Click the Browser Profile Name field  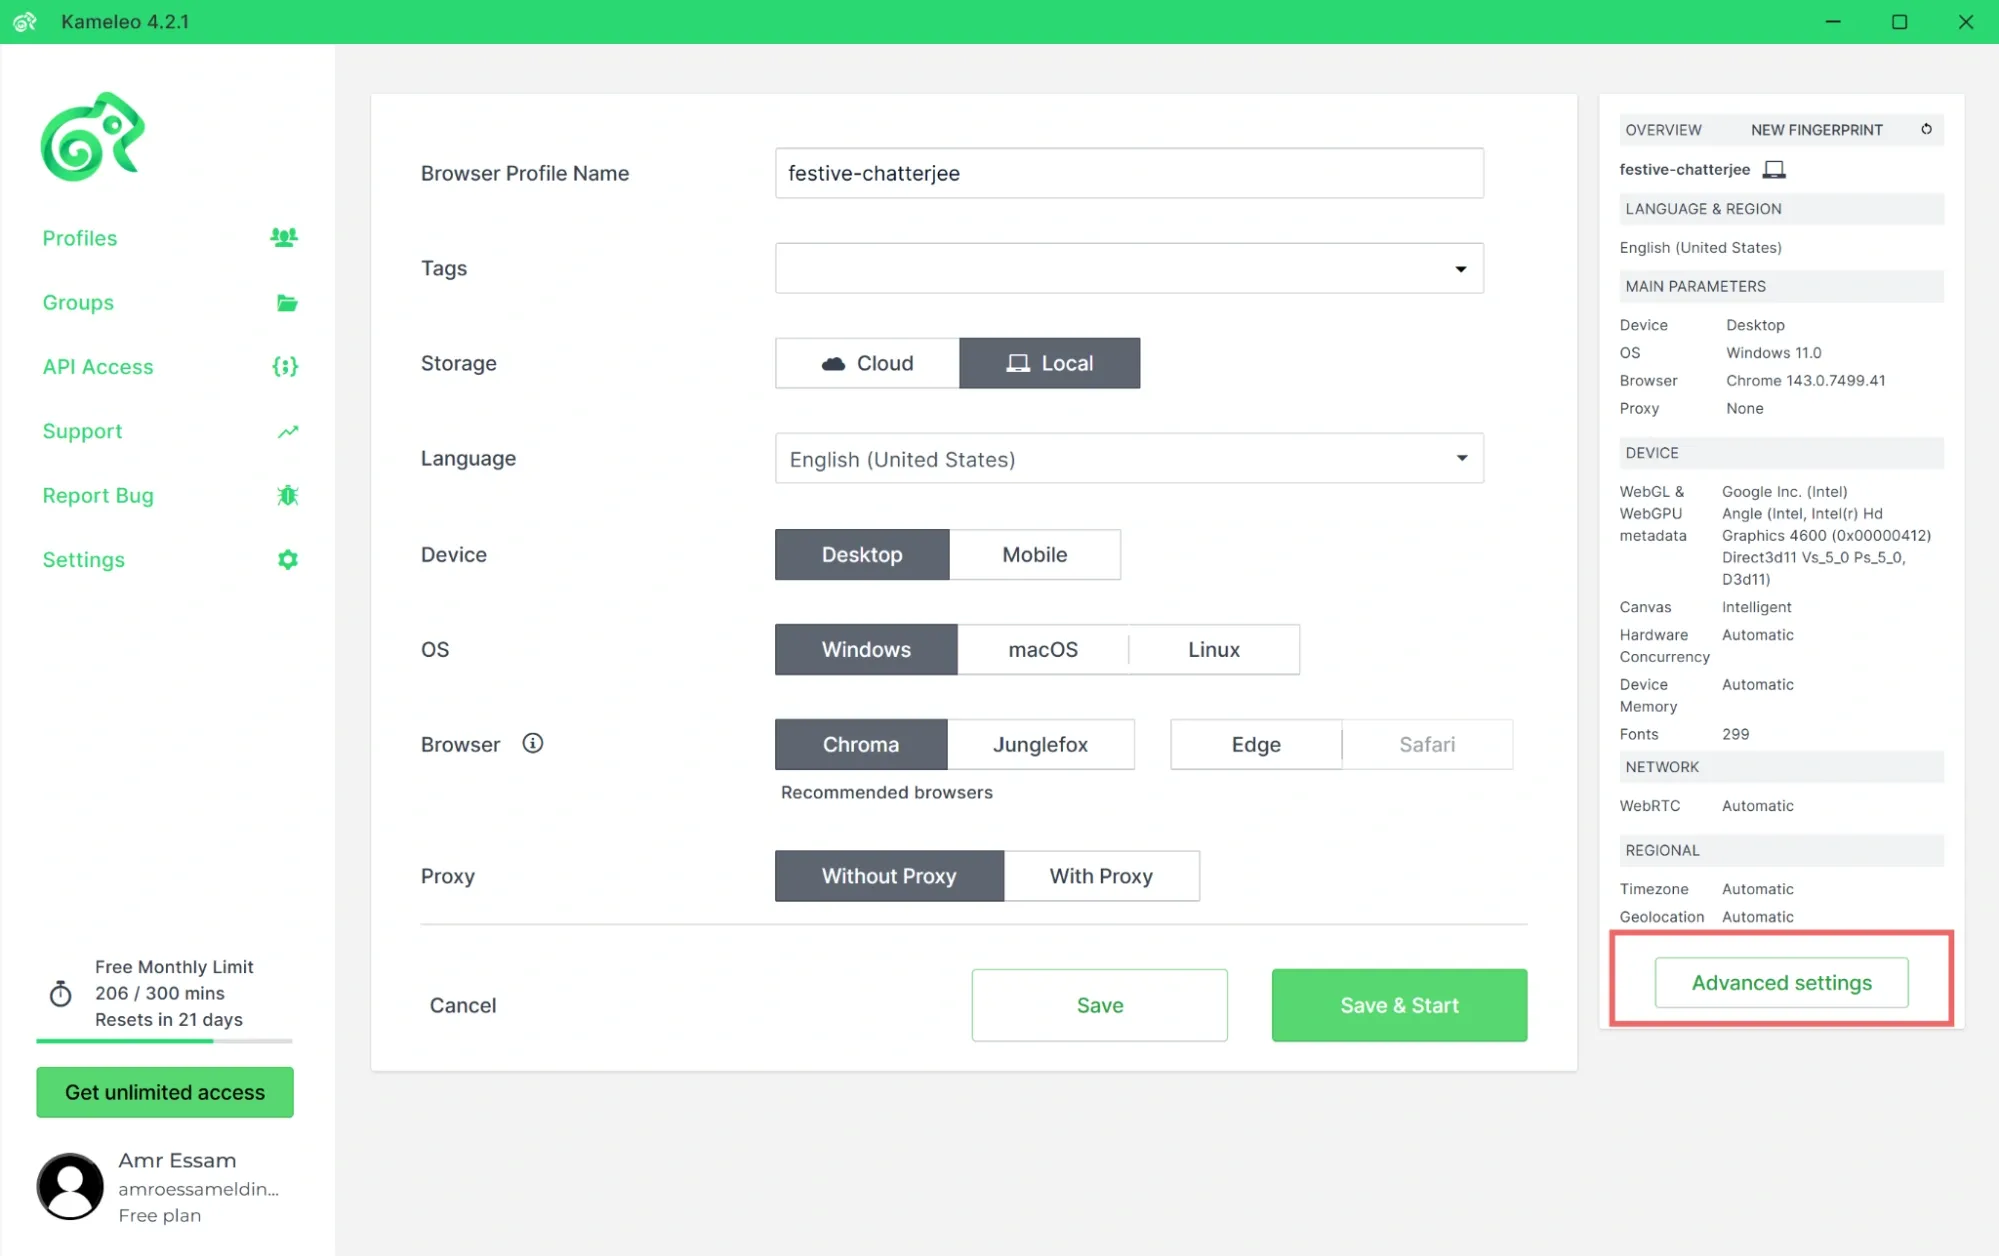pos(1128,173)
